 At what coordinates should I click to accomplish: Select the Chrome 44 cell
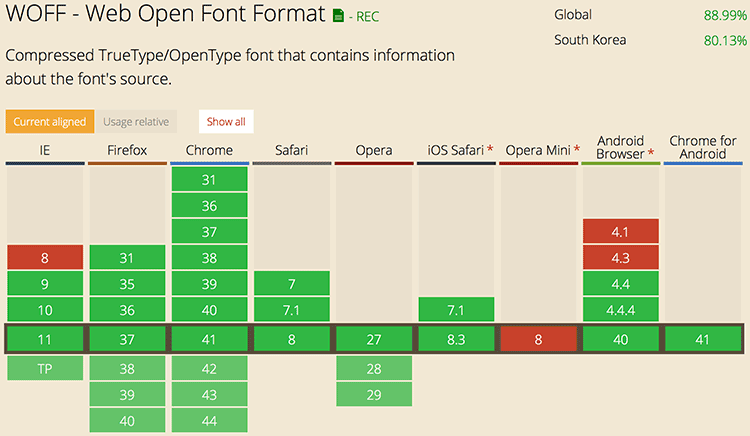210,420
